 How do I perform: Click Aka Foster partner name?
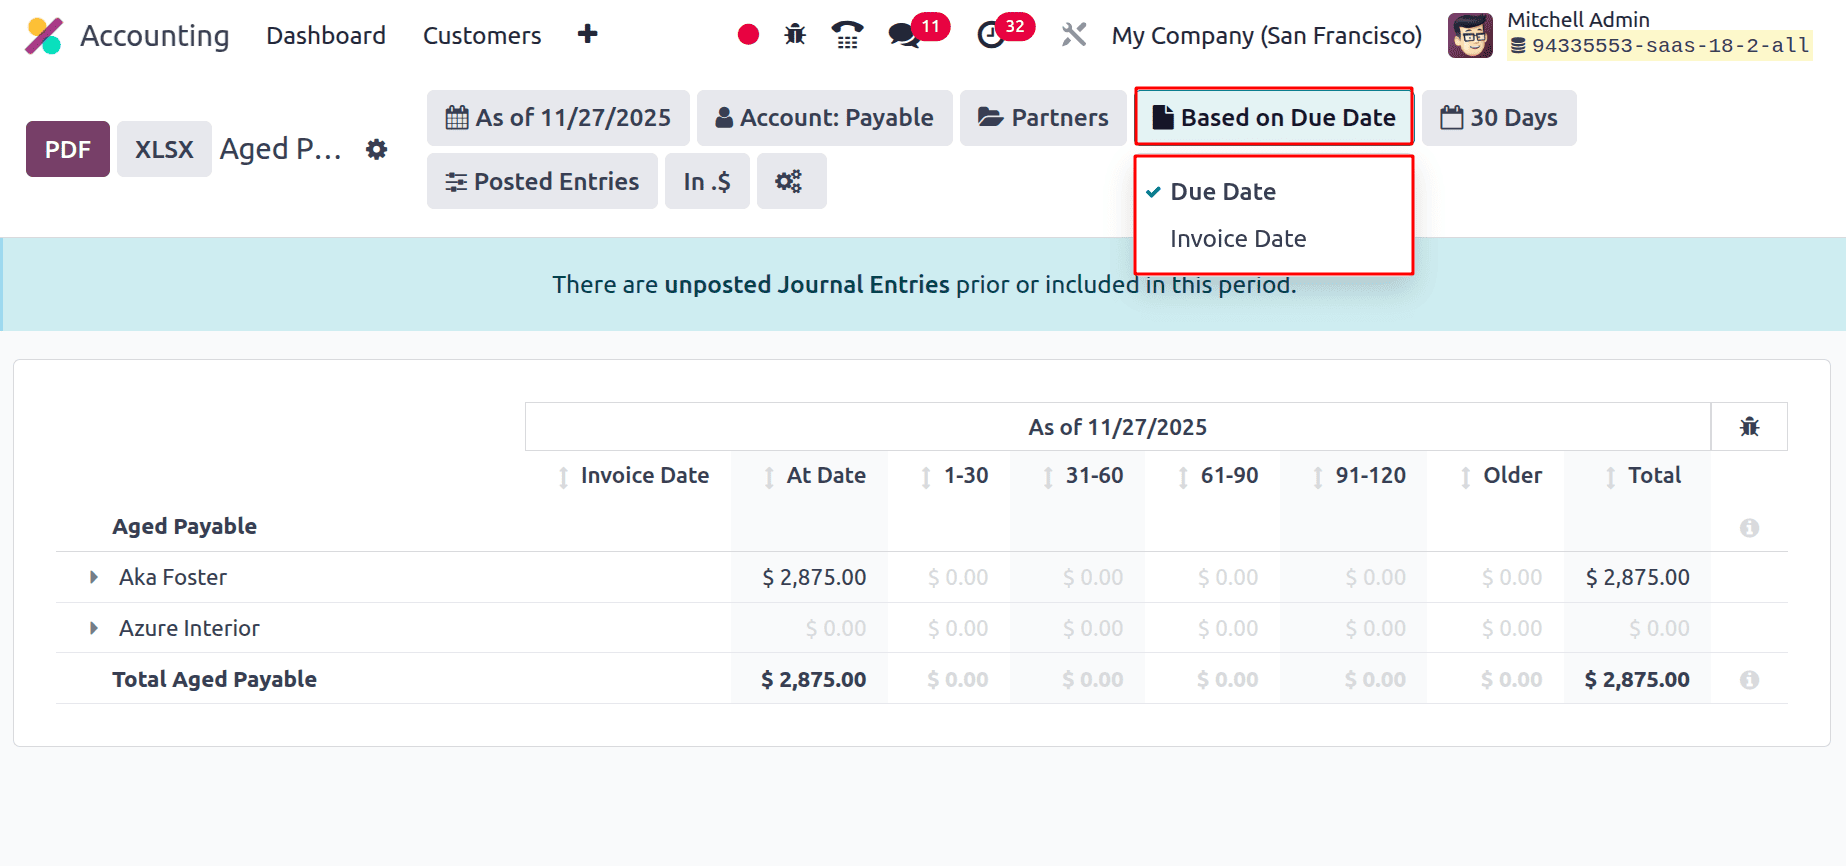point(173,577)
